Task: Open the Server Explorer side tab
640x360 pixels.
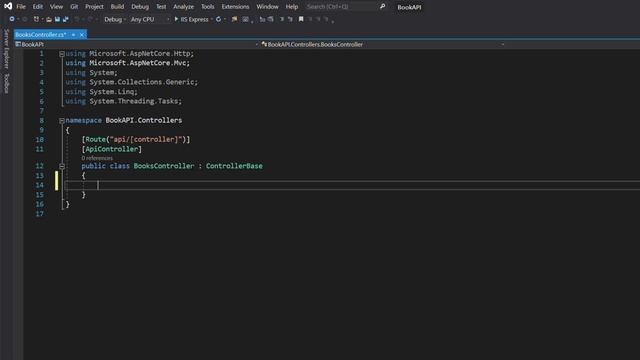Action: (6, 49)
